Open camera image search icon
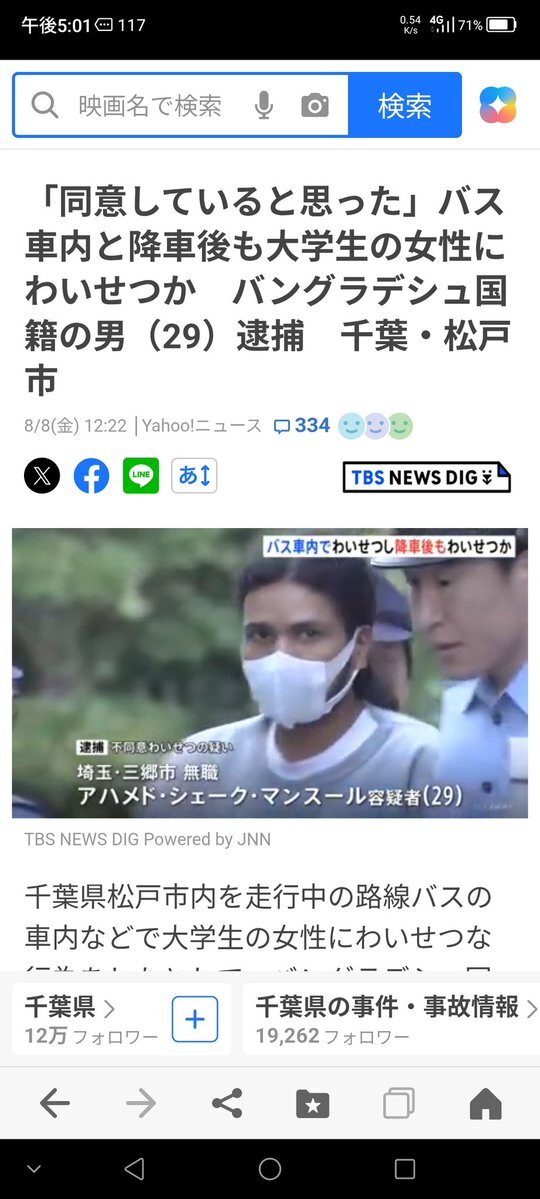The height and width of the screenshot is (1199, 540). 314,106
